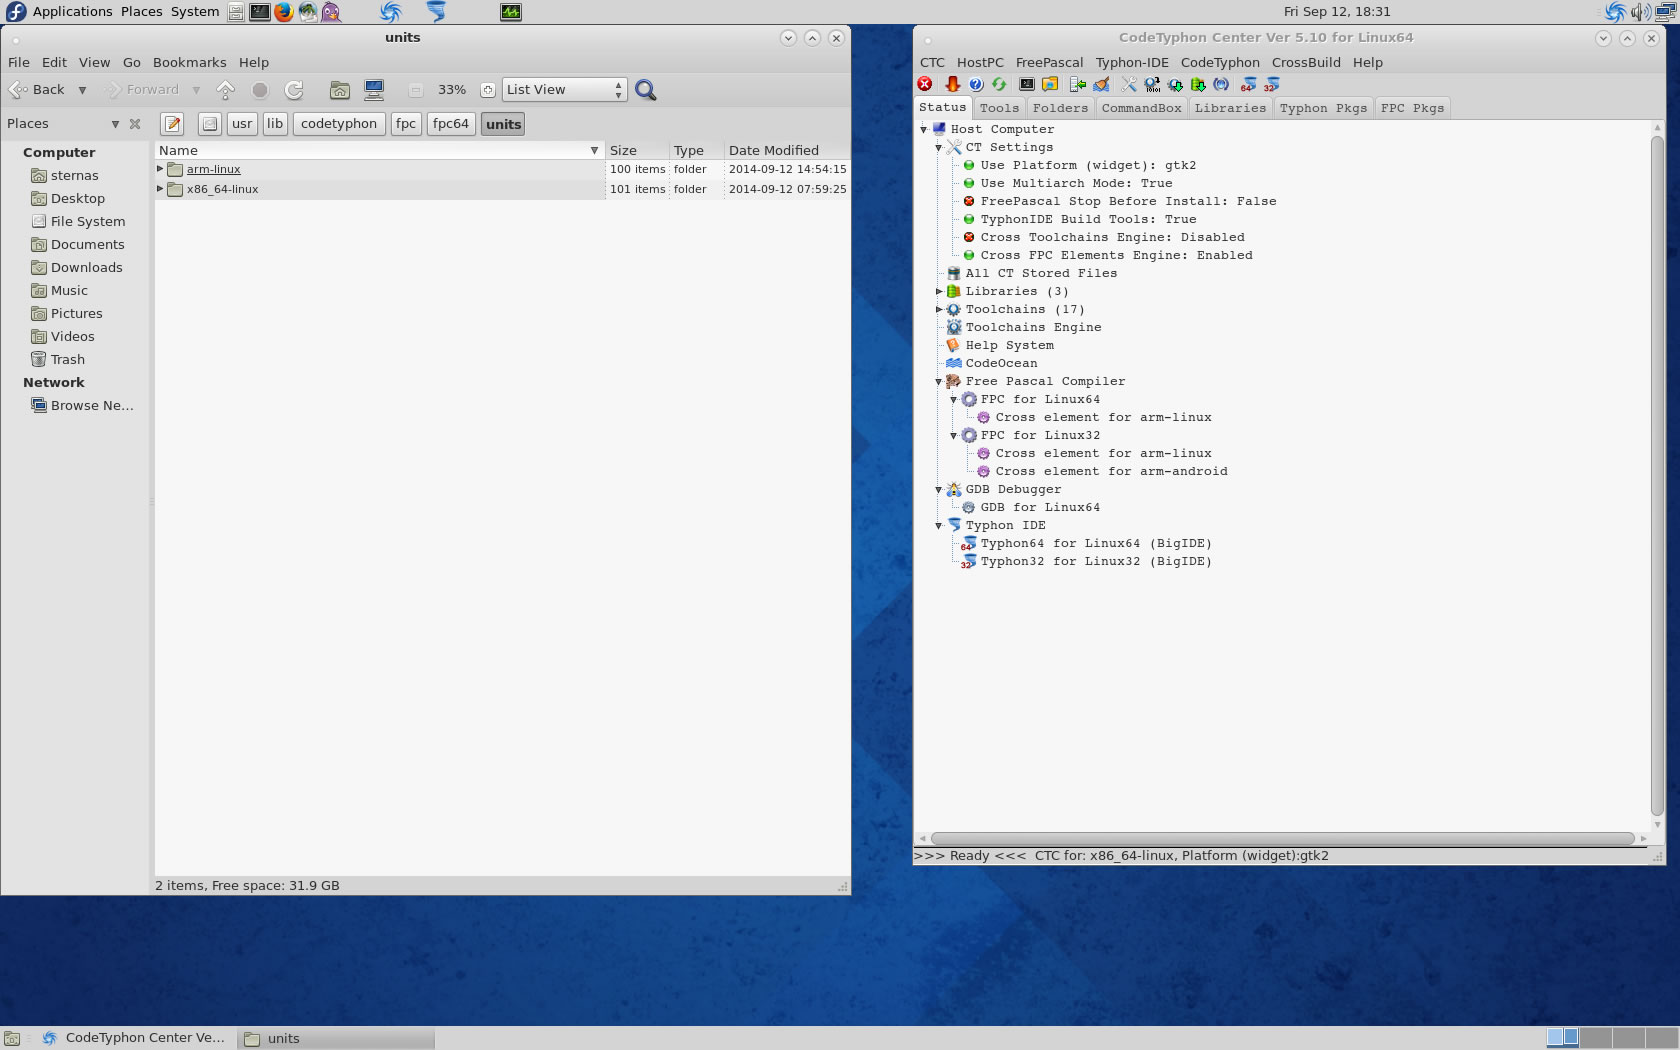The height and width of the screenshot is (1050, 1680).
Task: Zoom in with the plus icon
Action: (x=487, y=90)
